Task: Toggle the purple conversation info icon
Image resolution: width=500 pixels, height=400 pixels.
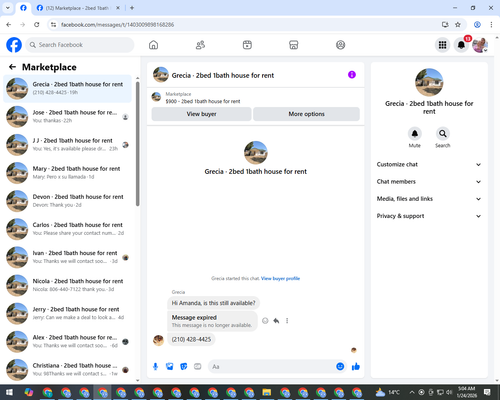Action: (352, 75)
